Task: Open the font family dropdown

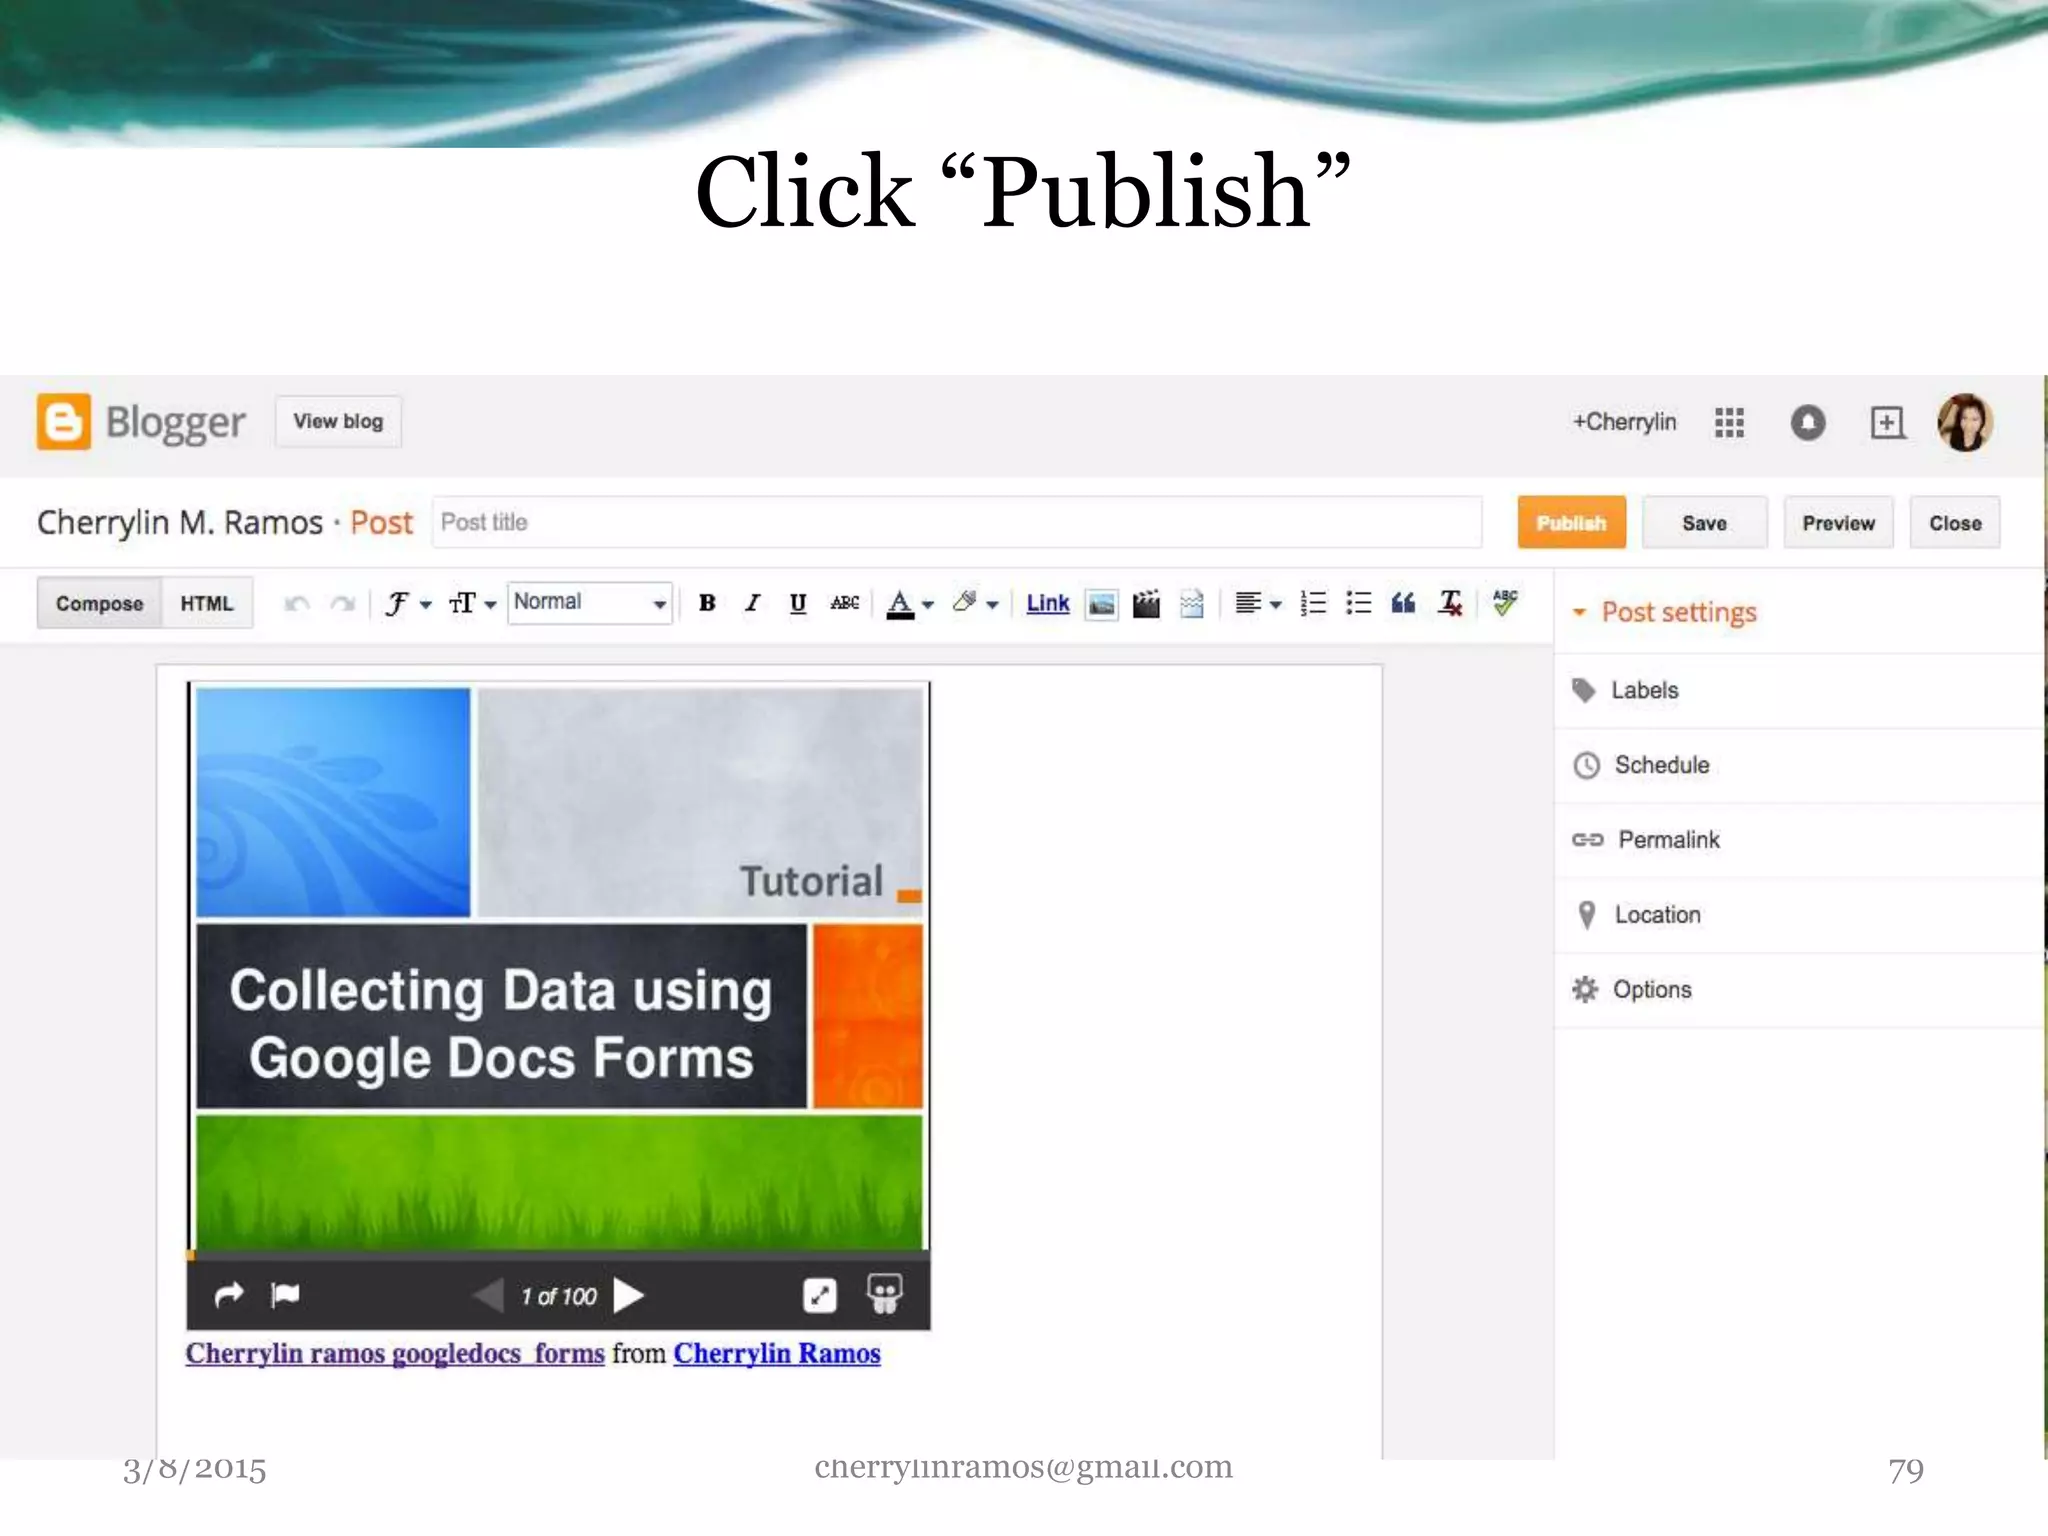Action: (407, 603)
